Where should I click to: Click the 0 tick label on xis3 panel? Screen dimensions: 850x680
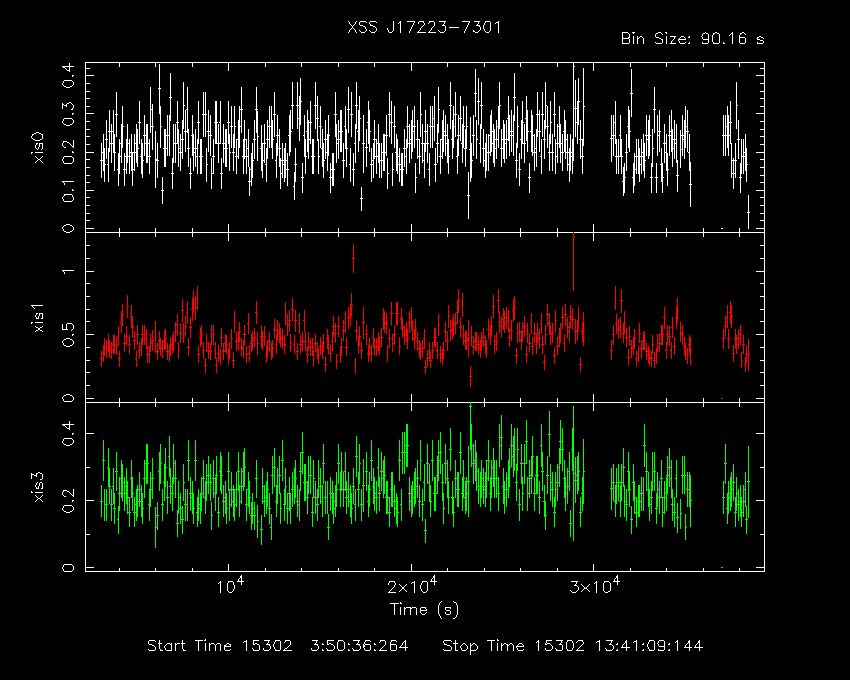(68, 568)
